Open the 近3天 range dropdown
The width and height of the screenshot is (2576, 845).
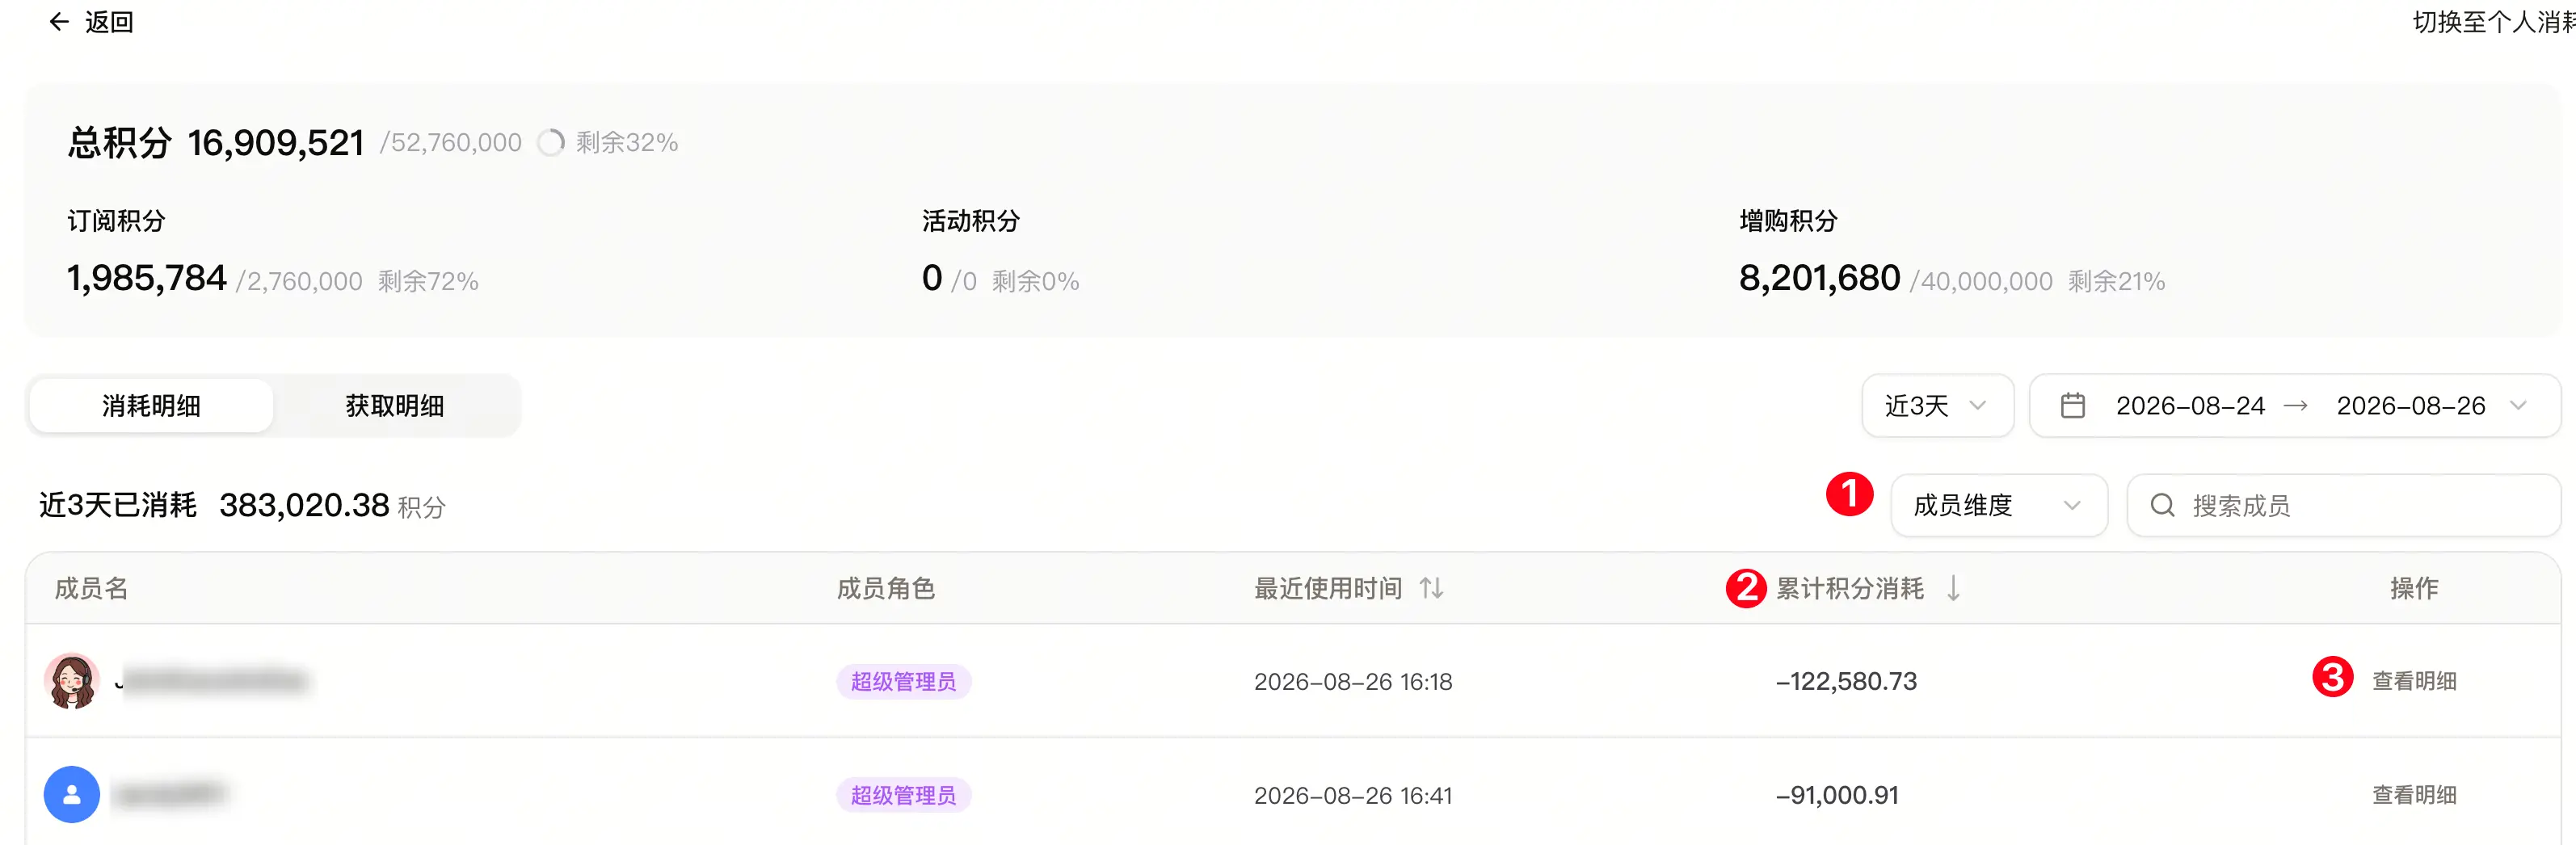pos(1937,405)
